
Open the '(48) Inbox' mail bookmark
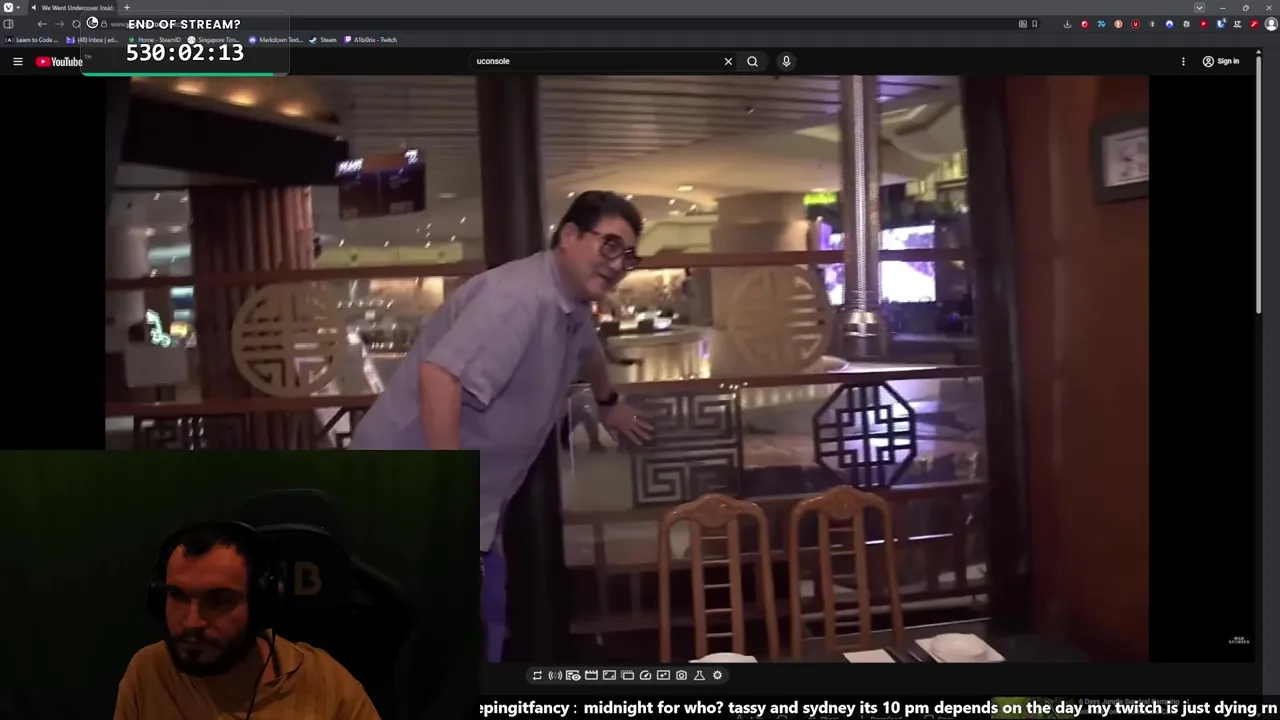point(92,40)
